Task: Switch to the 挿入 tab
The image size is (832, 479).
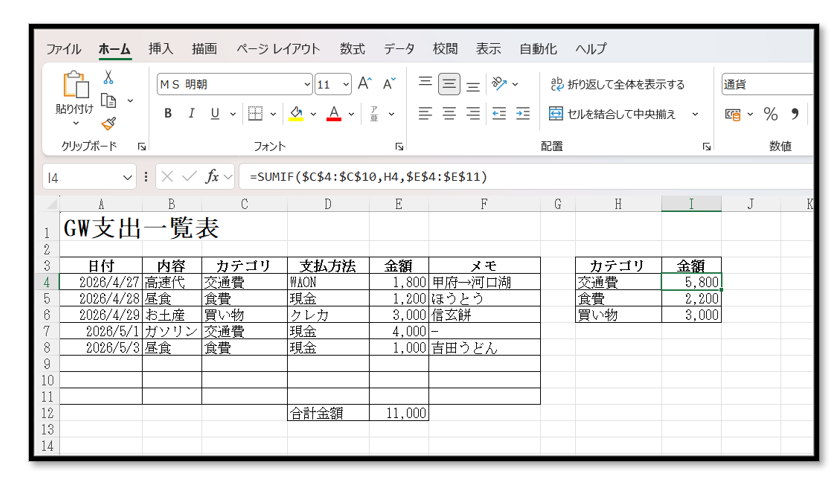Action: point(160,49)
